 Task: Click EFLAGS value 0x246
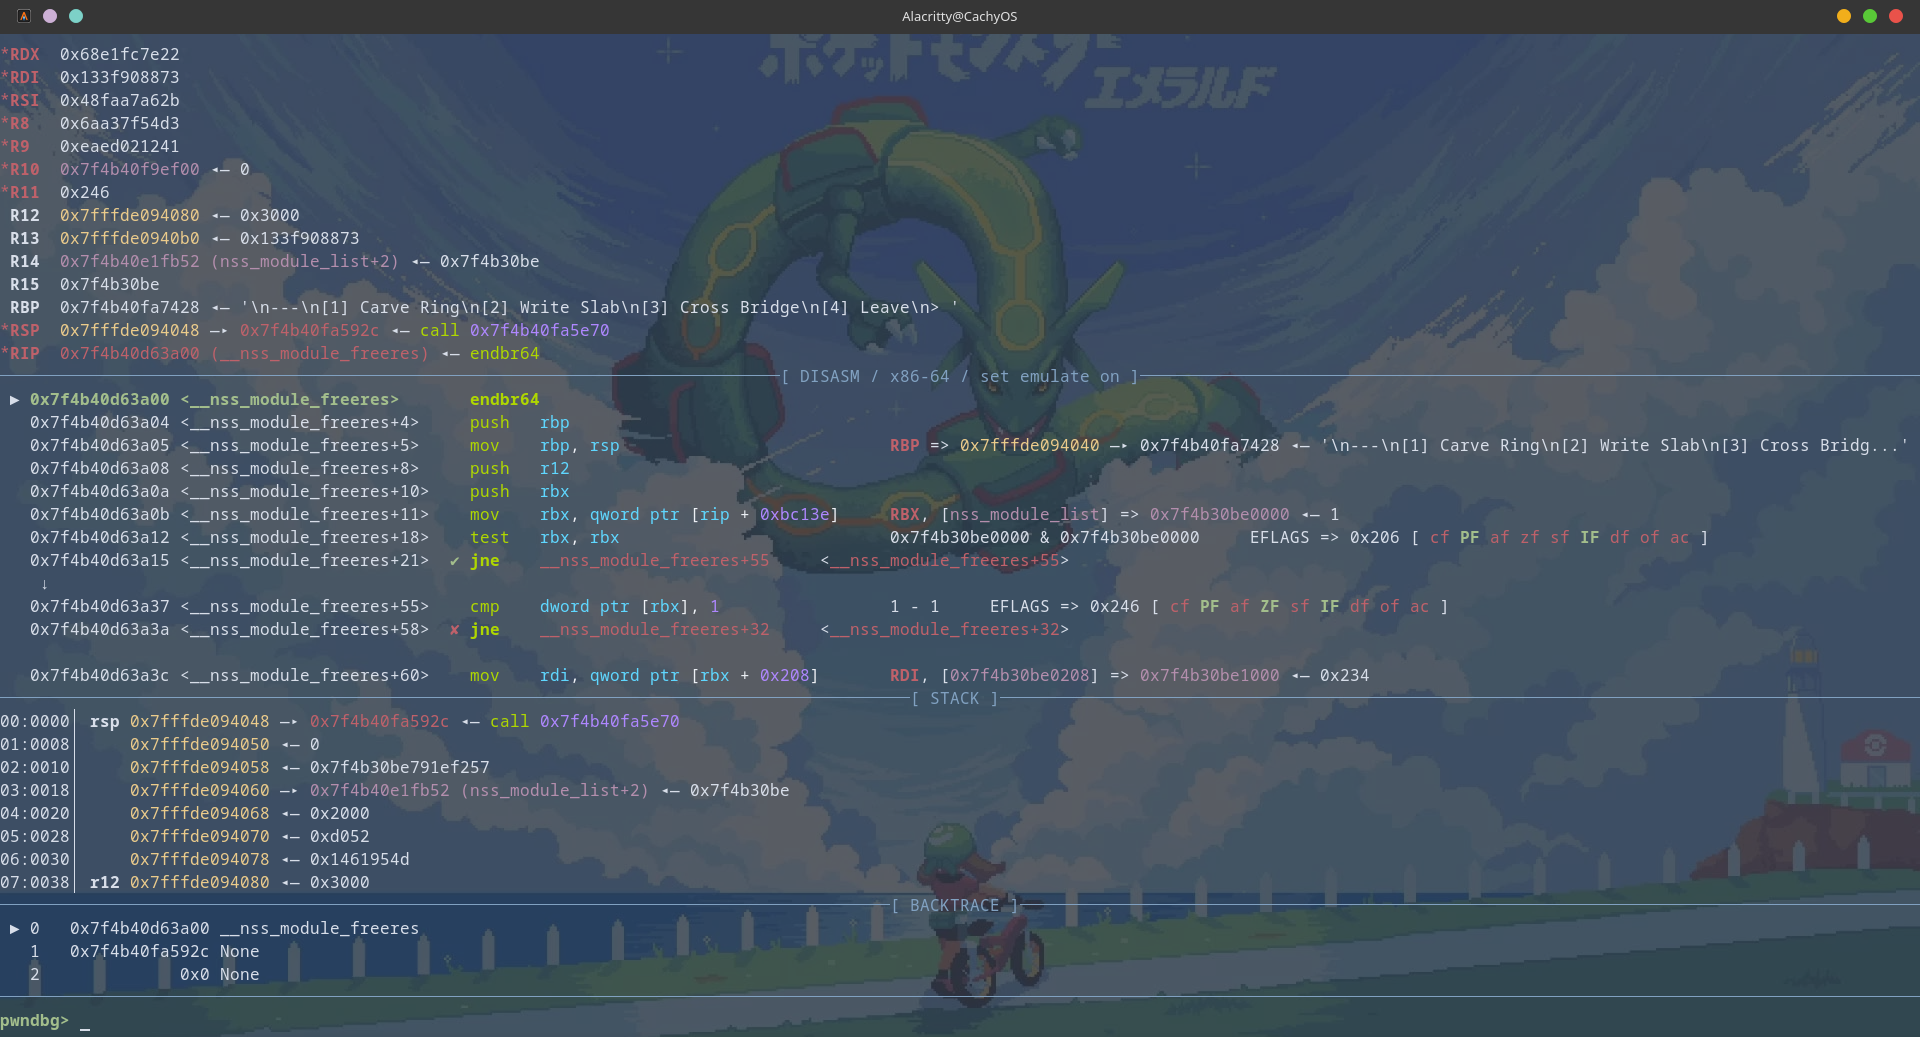click(1115, 606)
